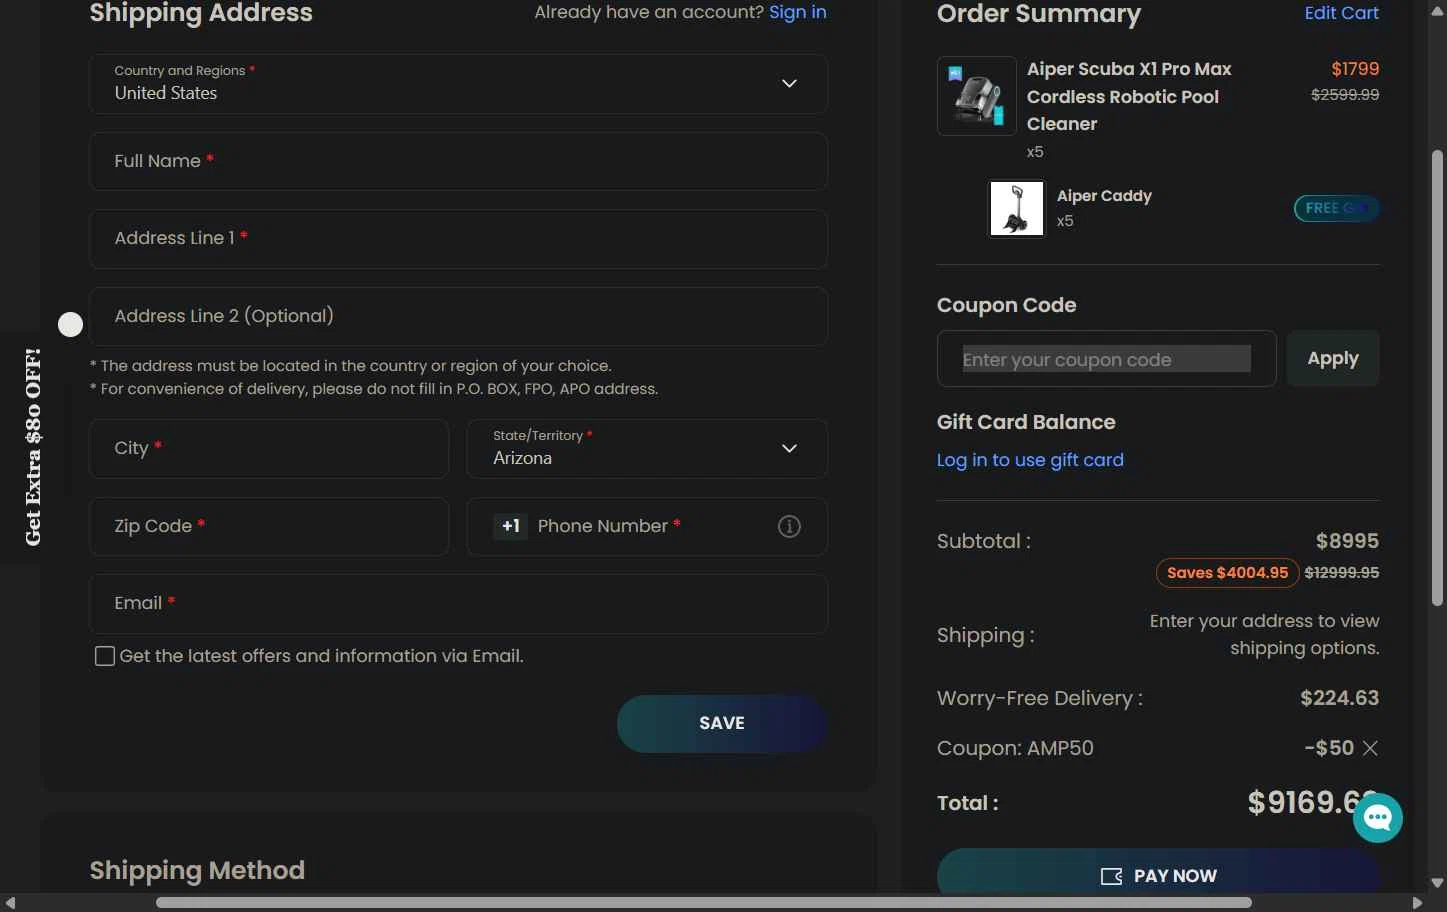This screenshot has width=1447, height=912.
Task: Click the horizontal scrollbar thumb
Action: tap(703, 903)
